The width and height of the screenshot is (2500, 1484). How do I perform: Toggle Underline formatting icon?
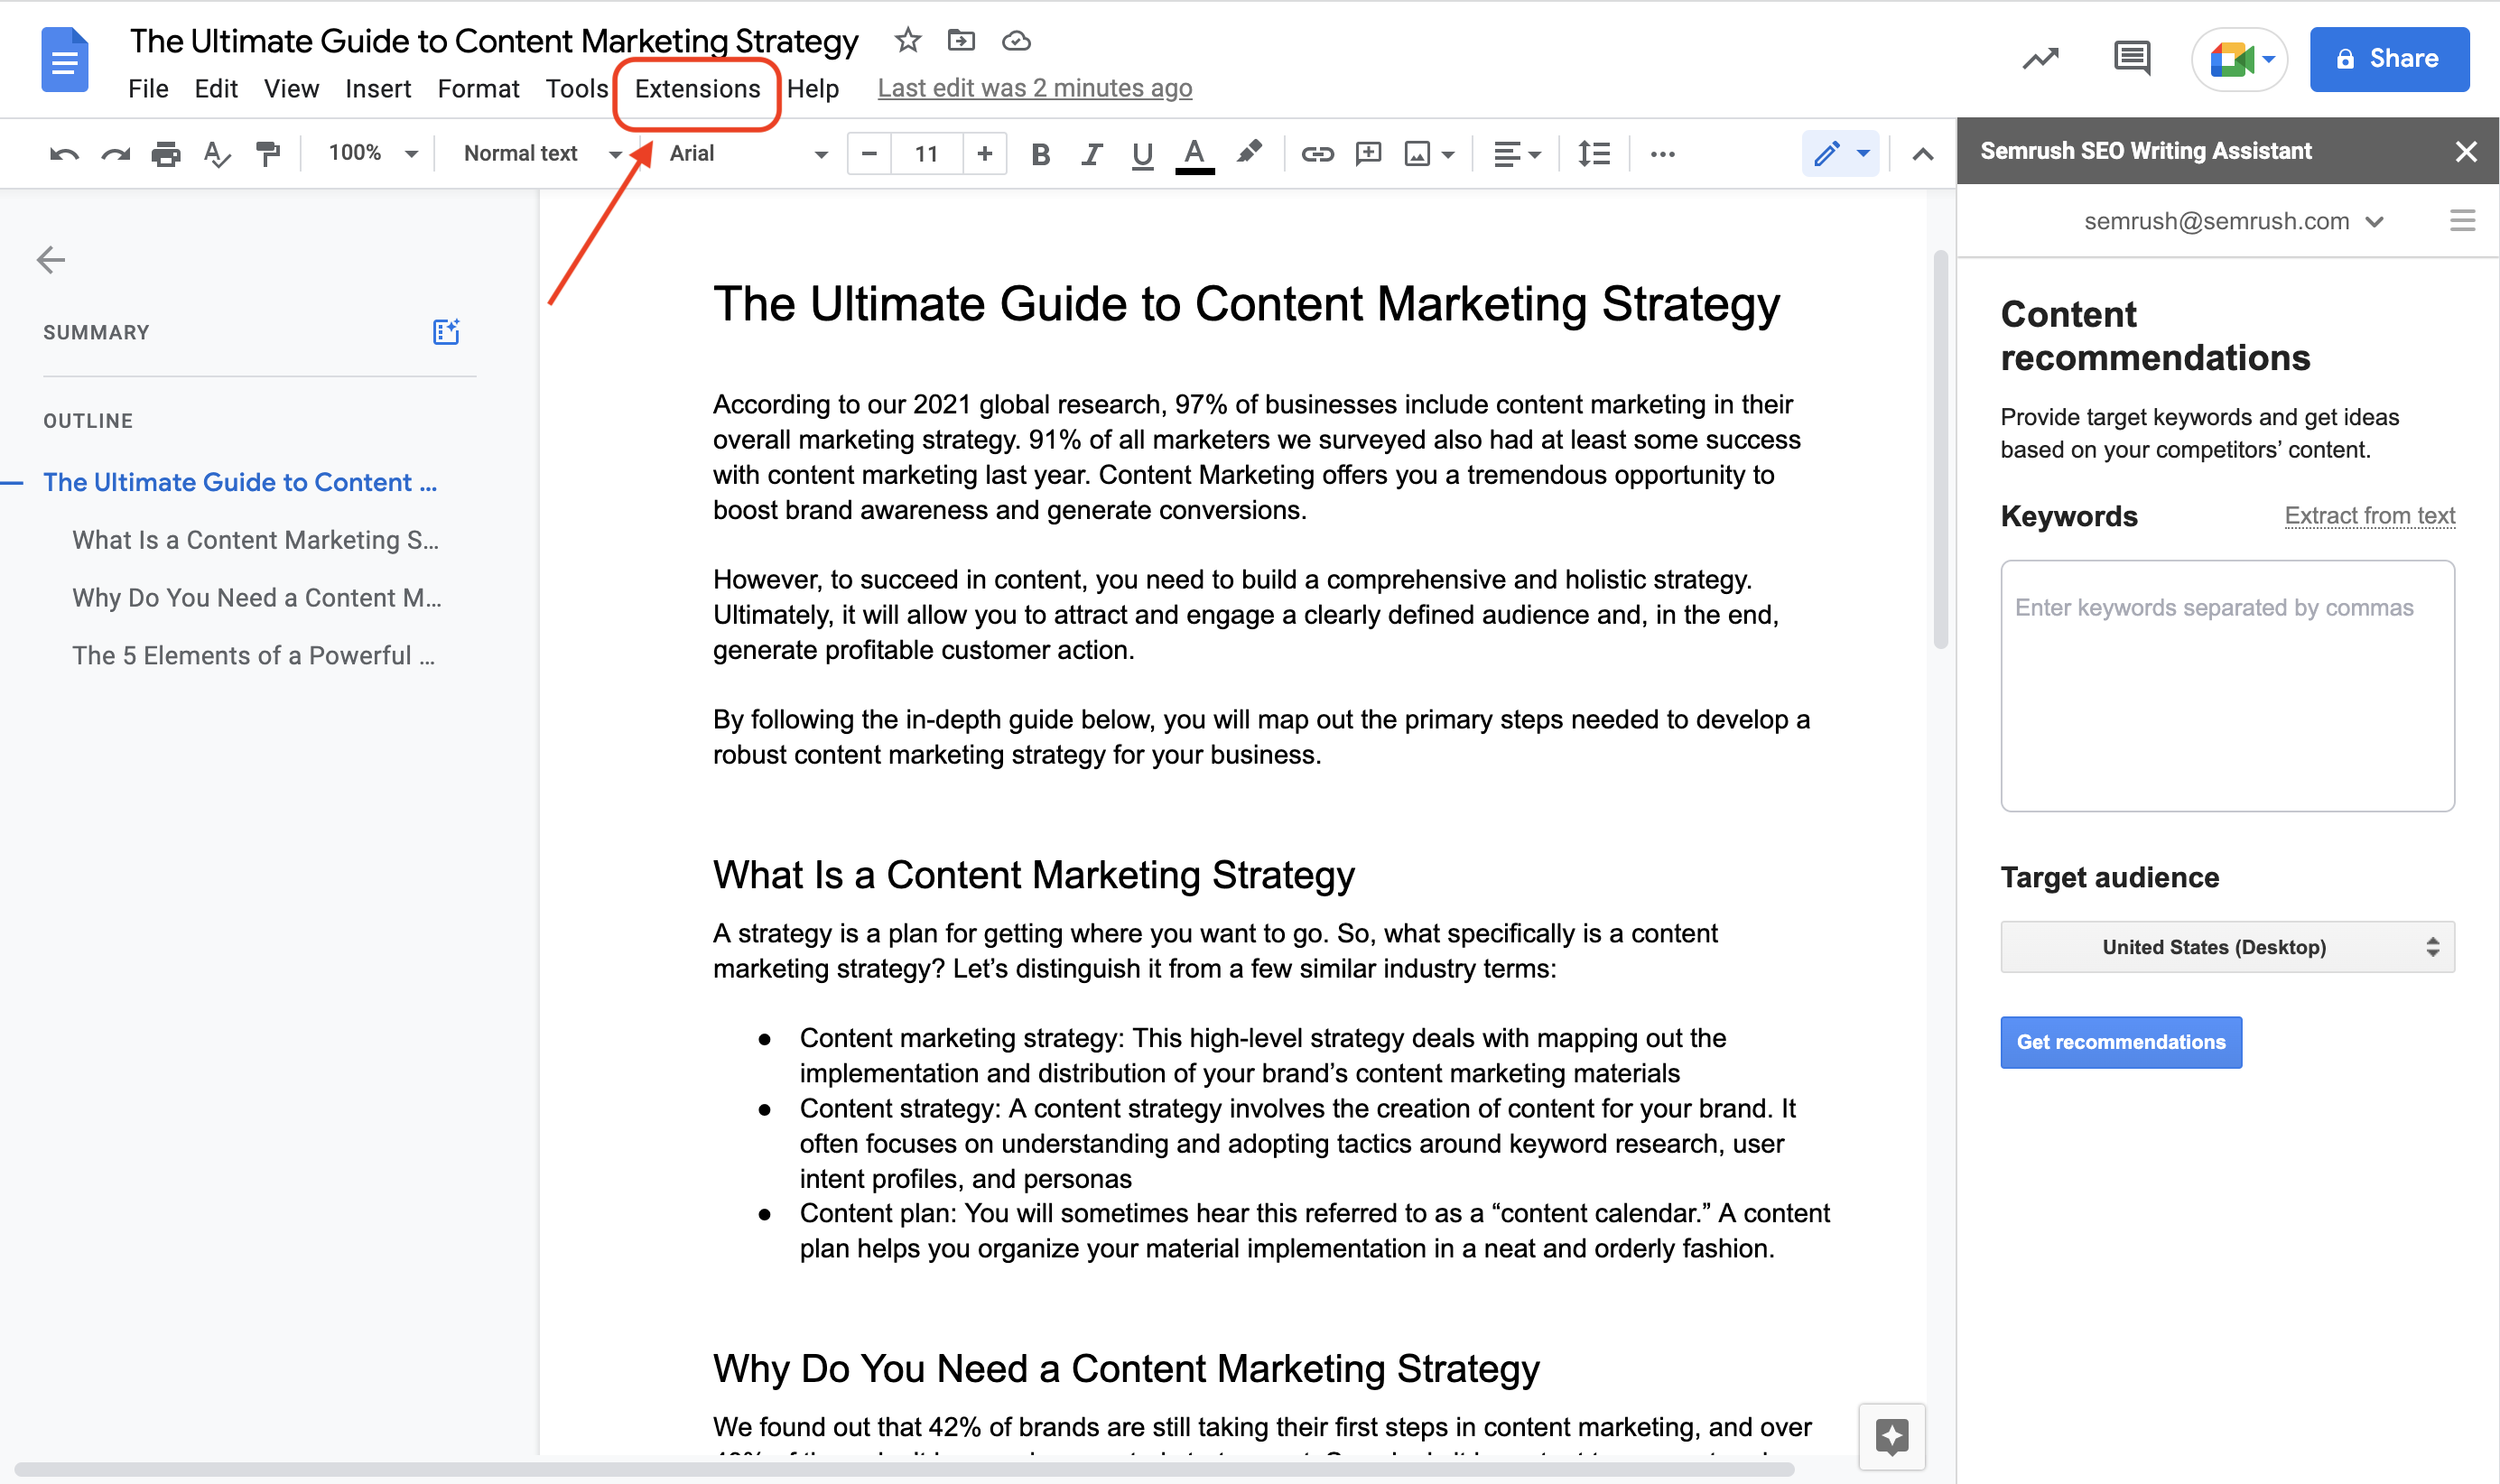[x=1139, y=153]
